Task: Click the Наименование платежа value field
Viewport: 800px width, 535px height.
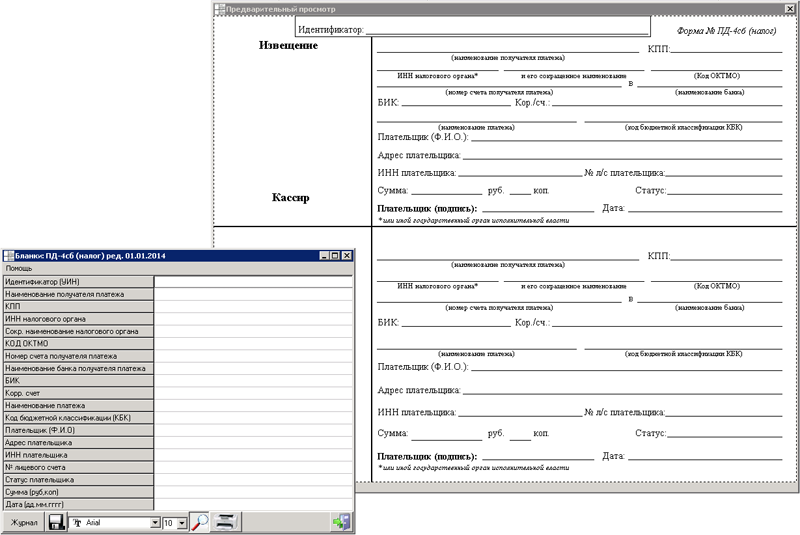Action: (x=253, y=405)
